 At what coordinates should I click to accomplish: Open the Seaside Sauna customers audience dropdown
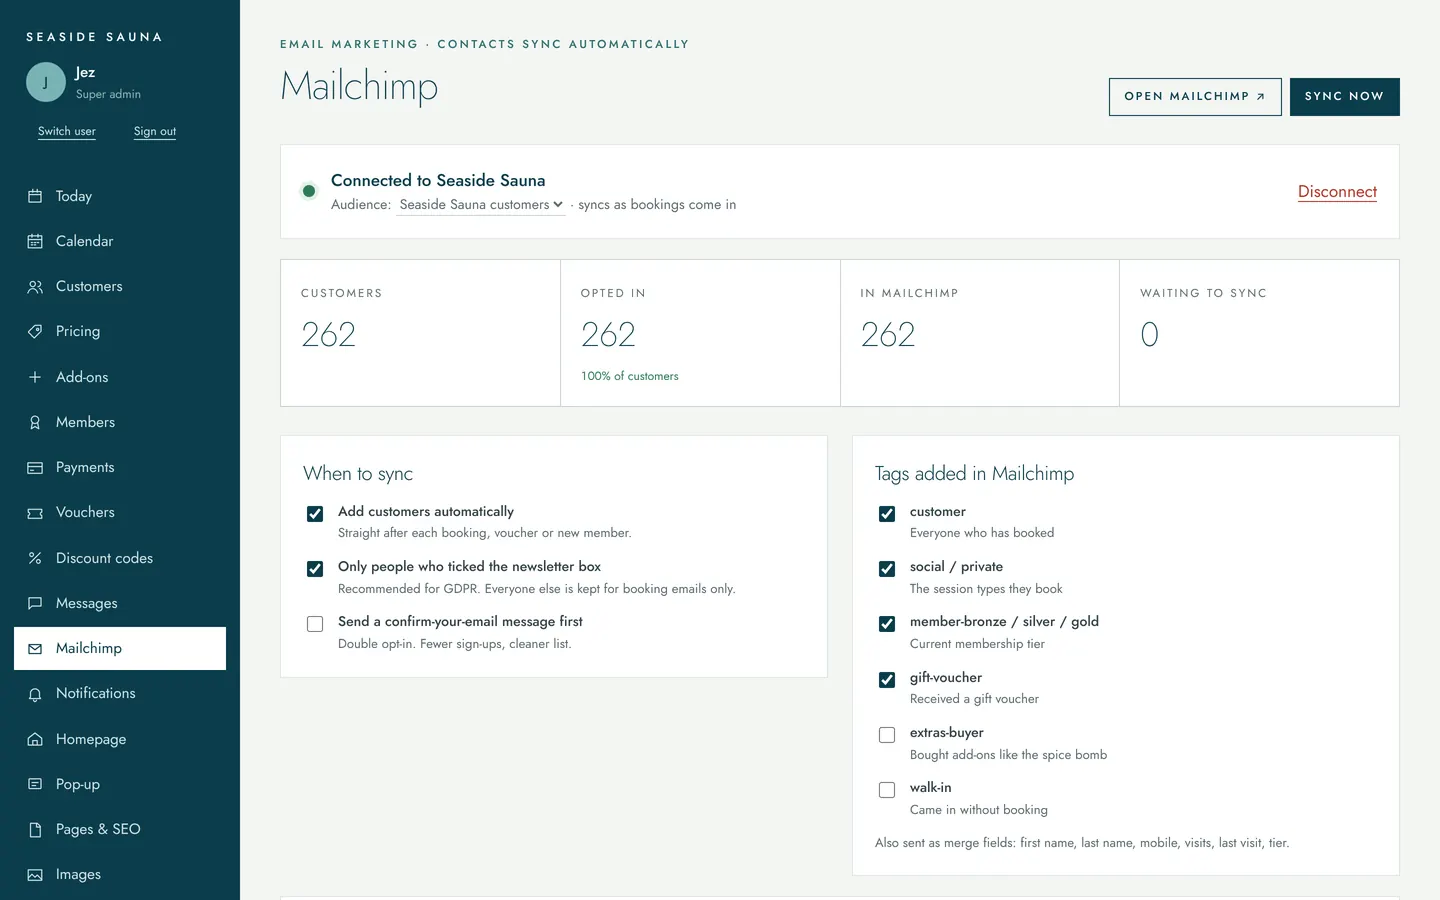point(481,204)
